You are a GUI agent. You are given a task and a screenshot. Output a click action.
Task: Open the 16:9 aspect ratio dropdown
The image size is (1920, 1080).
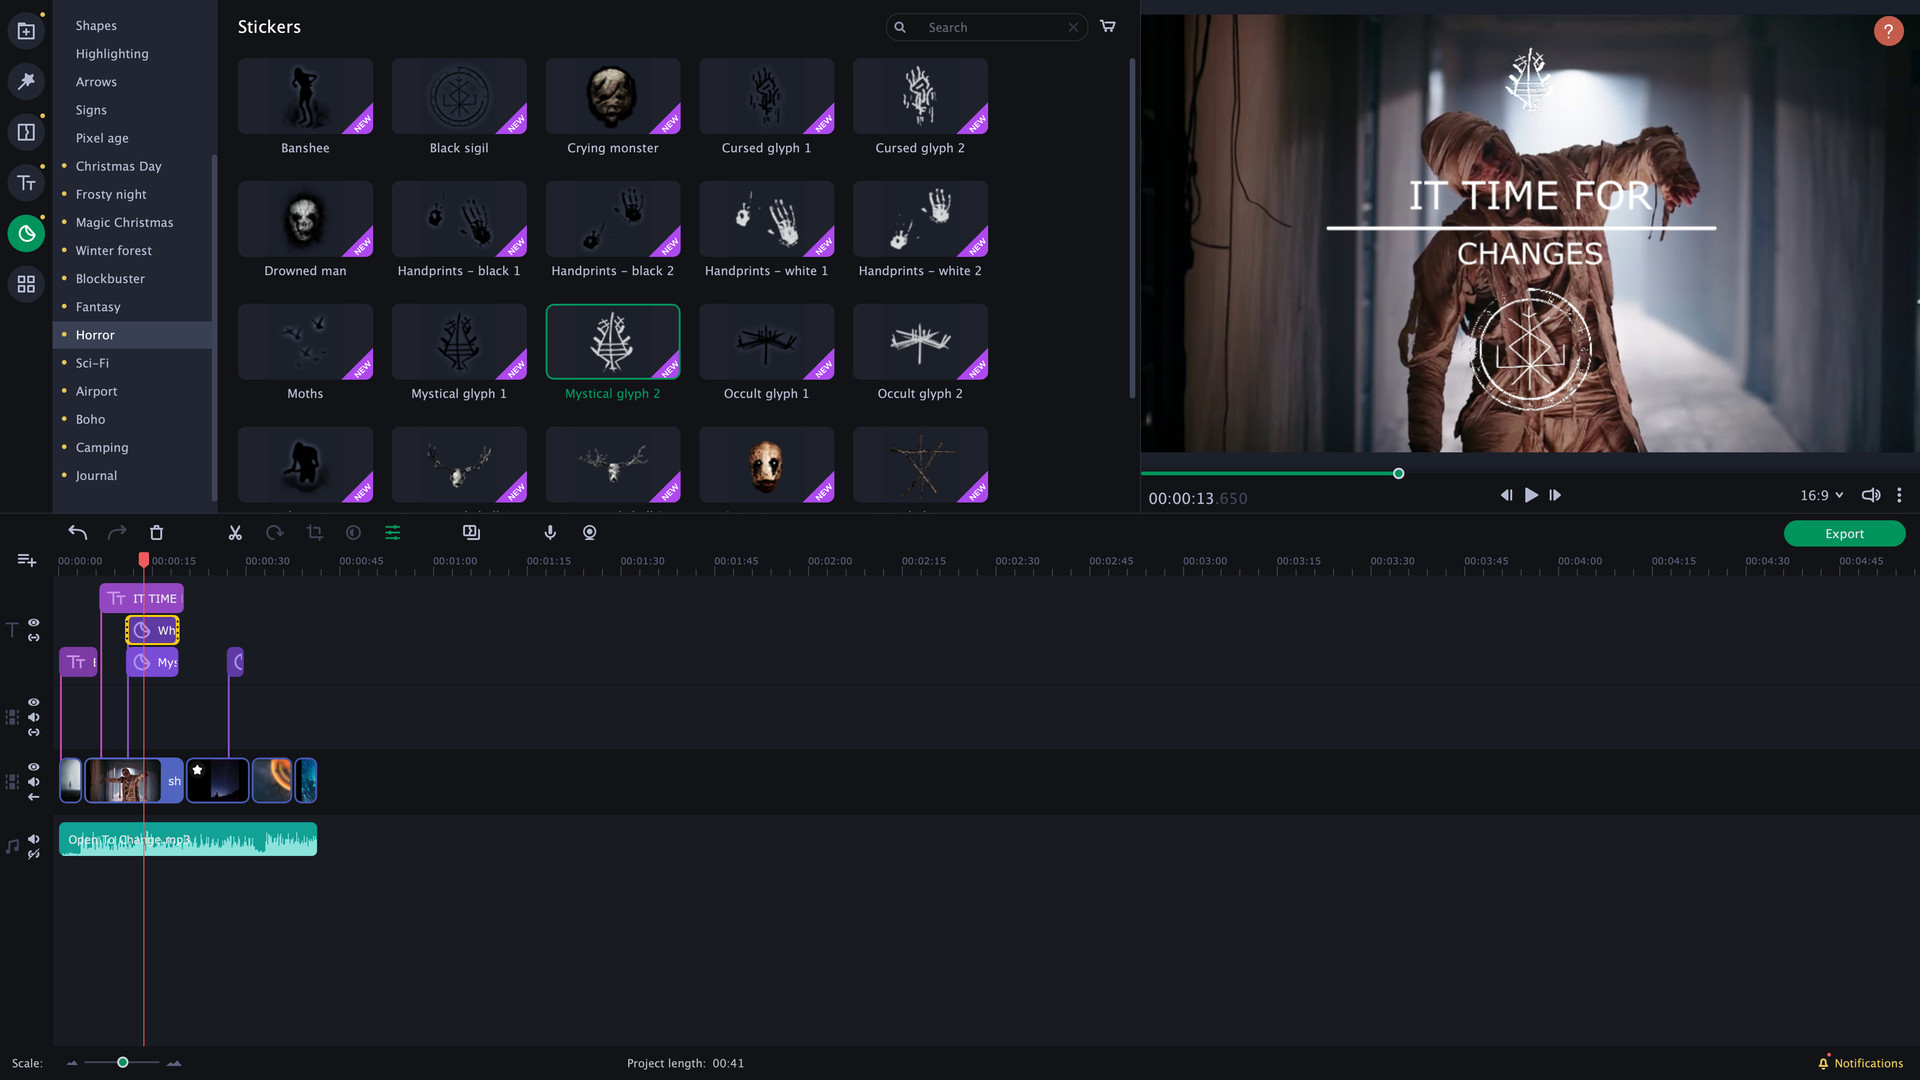[x=1820, y=495]
